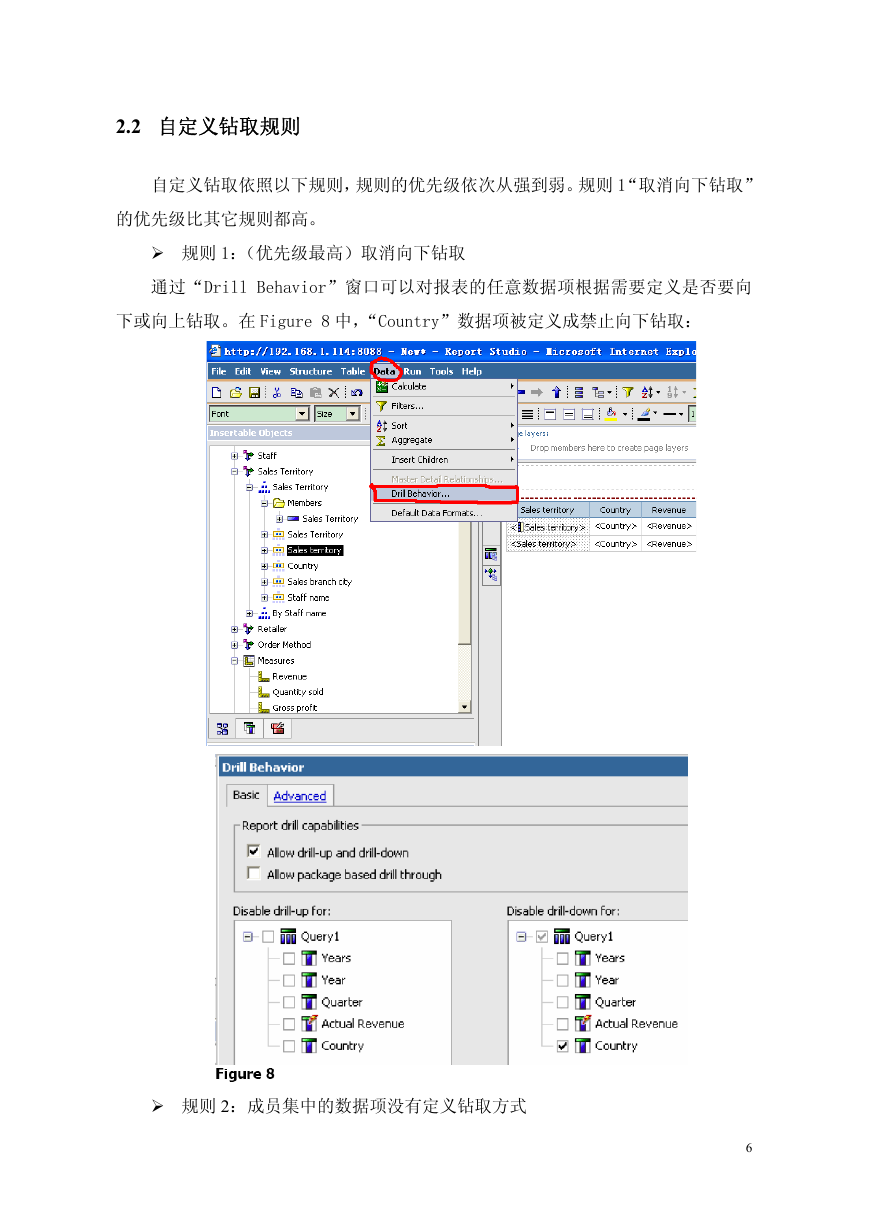Expand the By Staff name hierarchy

pyautogui.click(x=250, y=614)
